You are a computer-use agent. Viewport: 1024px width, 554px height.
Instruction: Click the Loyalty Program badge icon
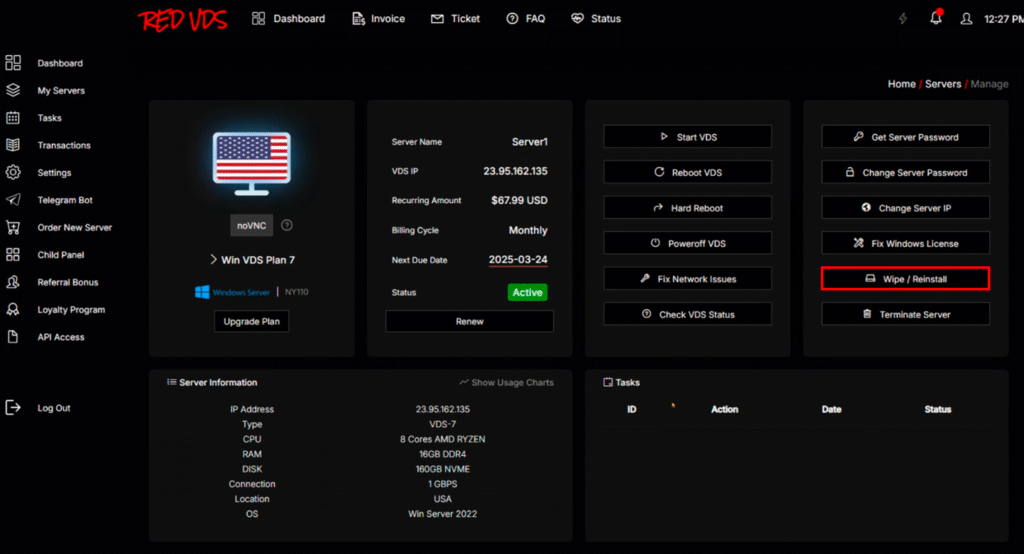[x=13, y=310]
